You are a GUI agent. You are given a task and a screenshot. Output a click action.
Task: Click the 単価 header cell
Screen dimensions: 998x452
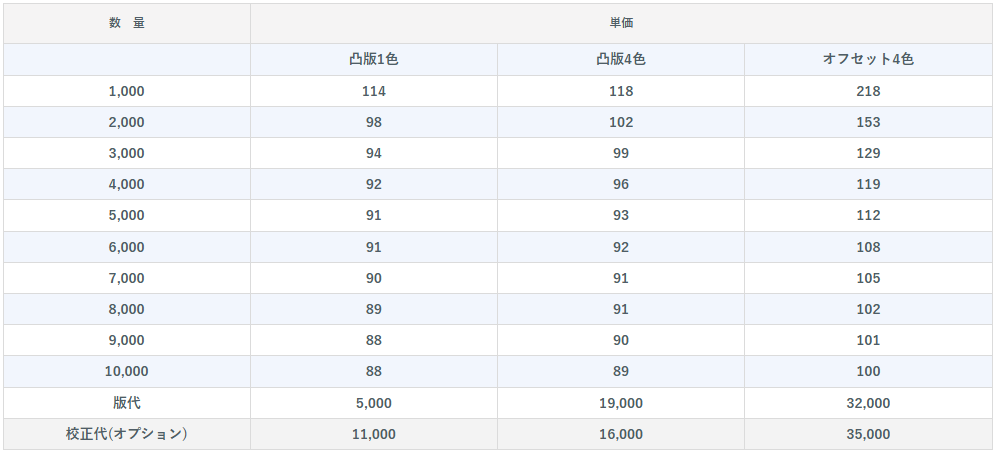pos(621,24)
